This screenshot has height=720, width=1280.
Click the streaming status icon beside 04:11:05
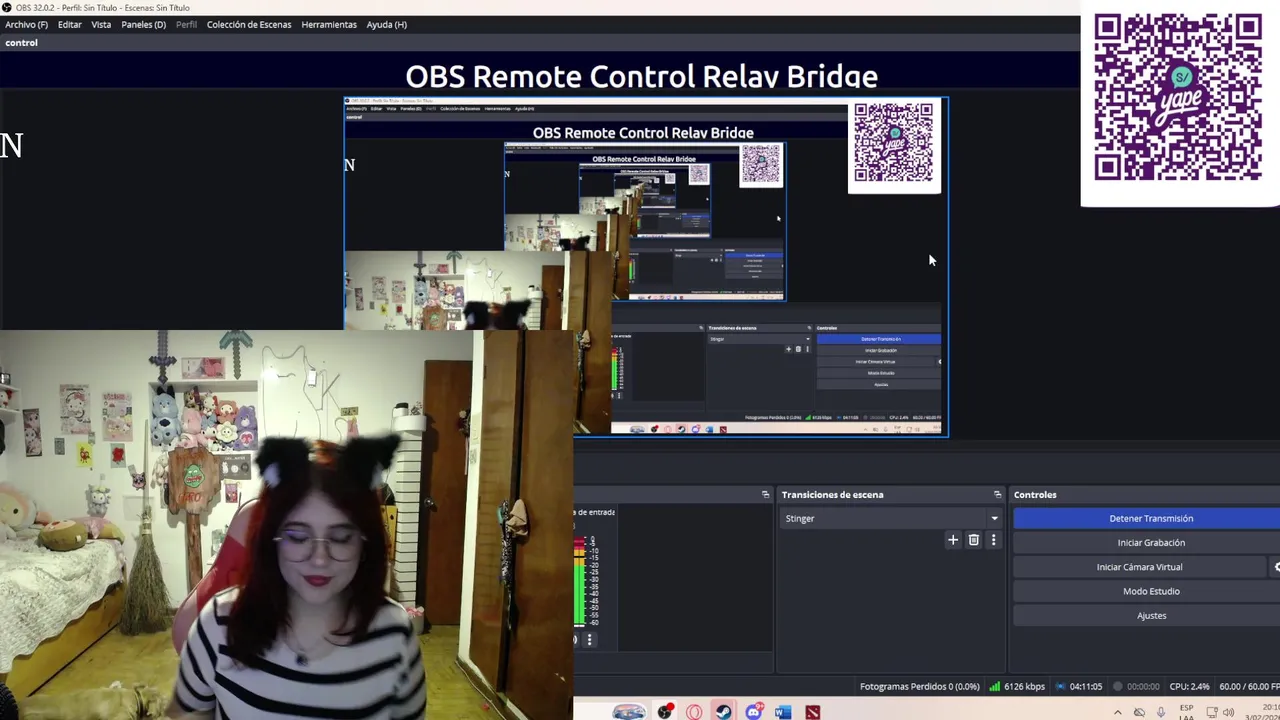[1061, 686]
